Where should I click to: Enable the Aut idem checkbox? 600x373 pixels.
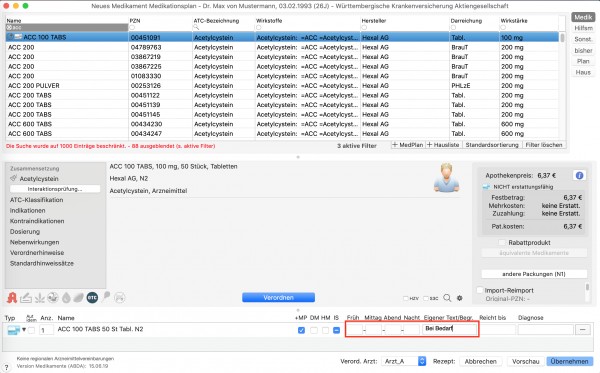click(31, 330)
